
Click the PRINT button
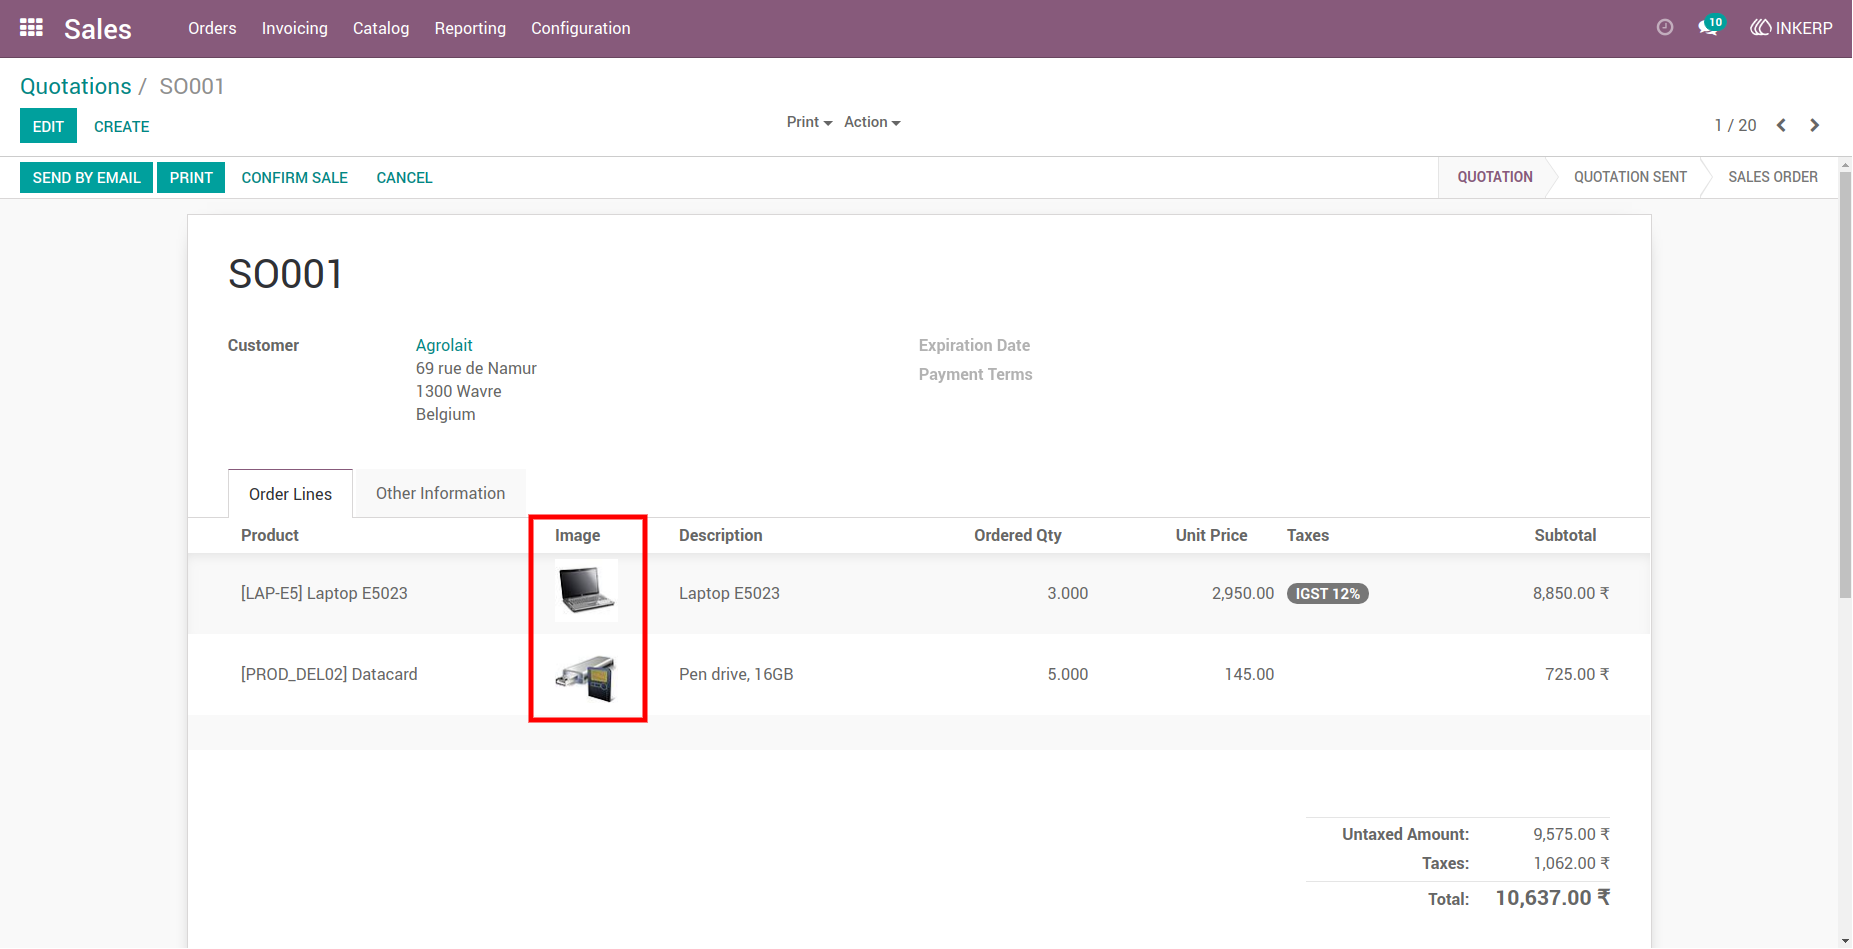[x=191, y=177]
